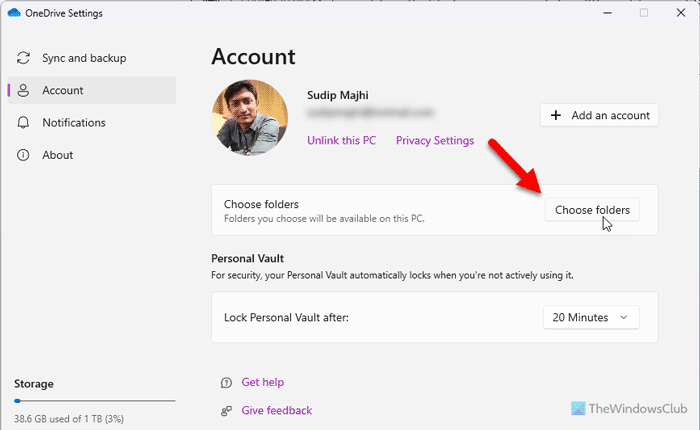Screen dimensions: 700x430
Task: Click the About info icon
Action: (22, 155)
